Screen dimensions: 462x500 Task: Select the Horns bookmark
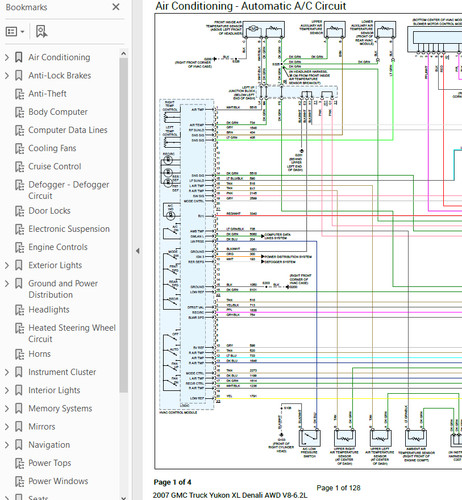(40, 354)
